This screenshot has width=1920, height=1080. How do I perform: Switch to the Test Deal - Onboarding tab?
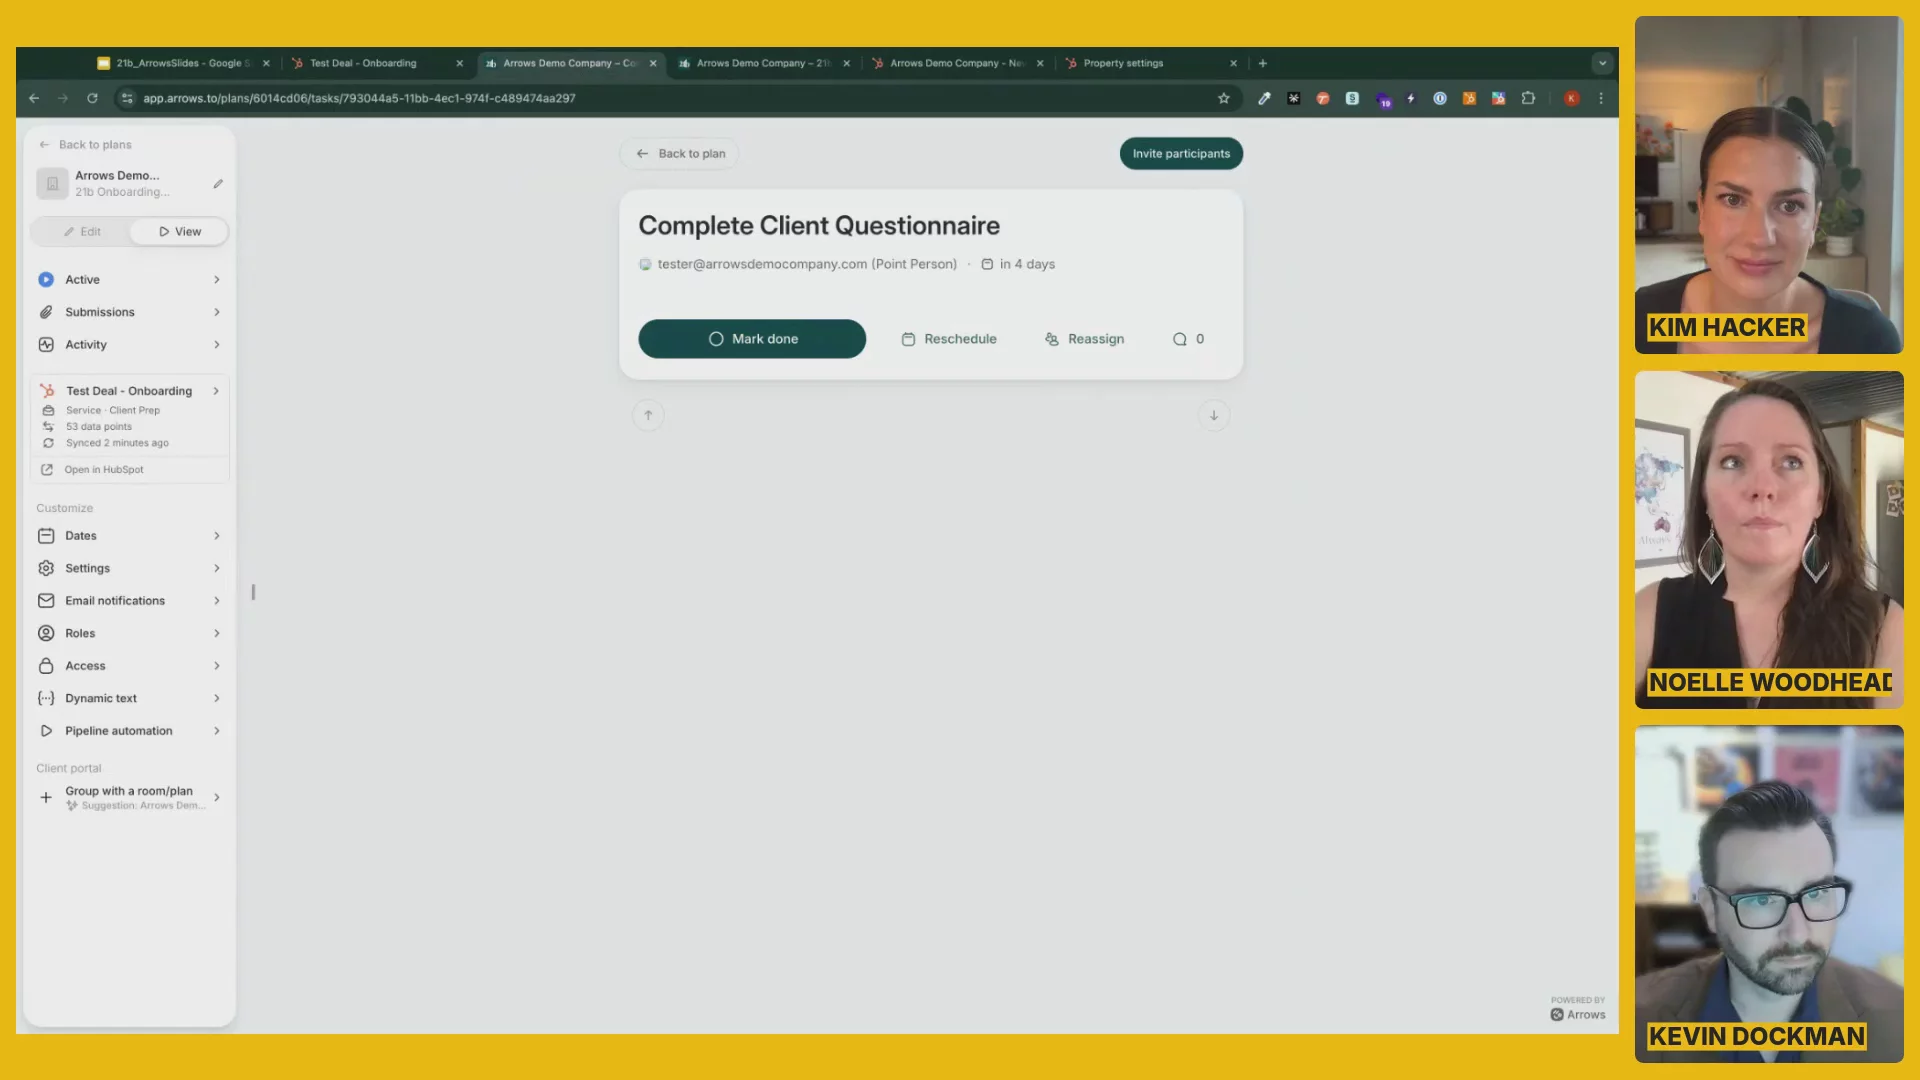point(363,63)
